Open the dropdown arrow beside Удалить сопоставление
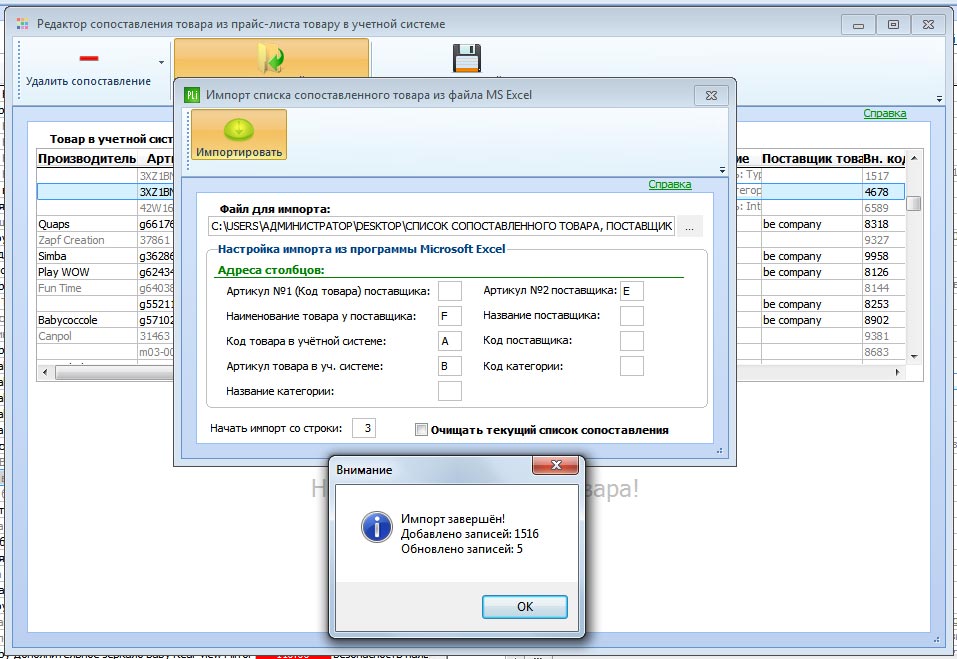Viewport: 957px width, 659px height. [161, 62]
